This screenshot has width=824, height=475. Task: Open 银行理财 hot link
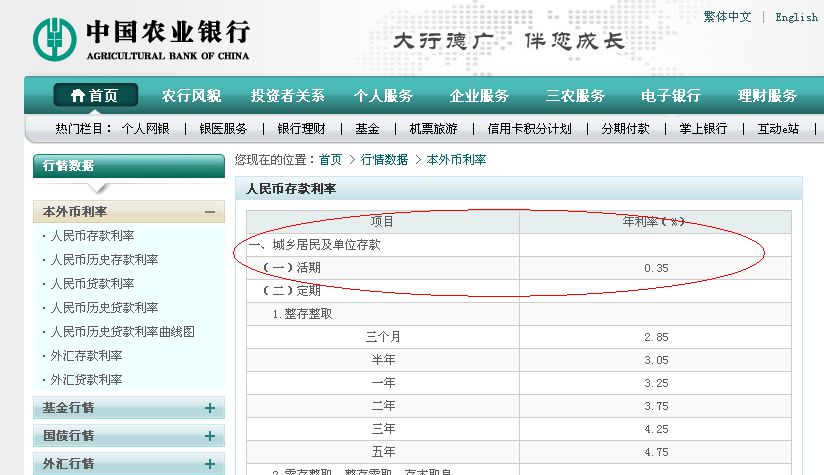pyautogui.click(x=302, y=129)
